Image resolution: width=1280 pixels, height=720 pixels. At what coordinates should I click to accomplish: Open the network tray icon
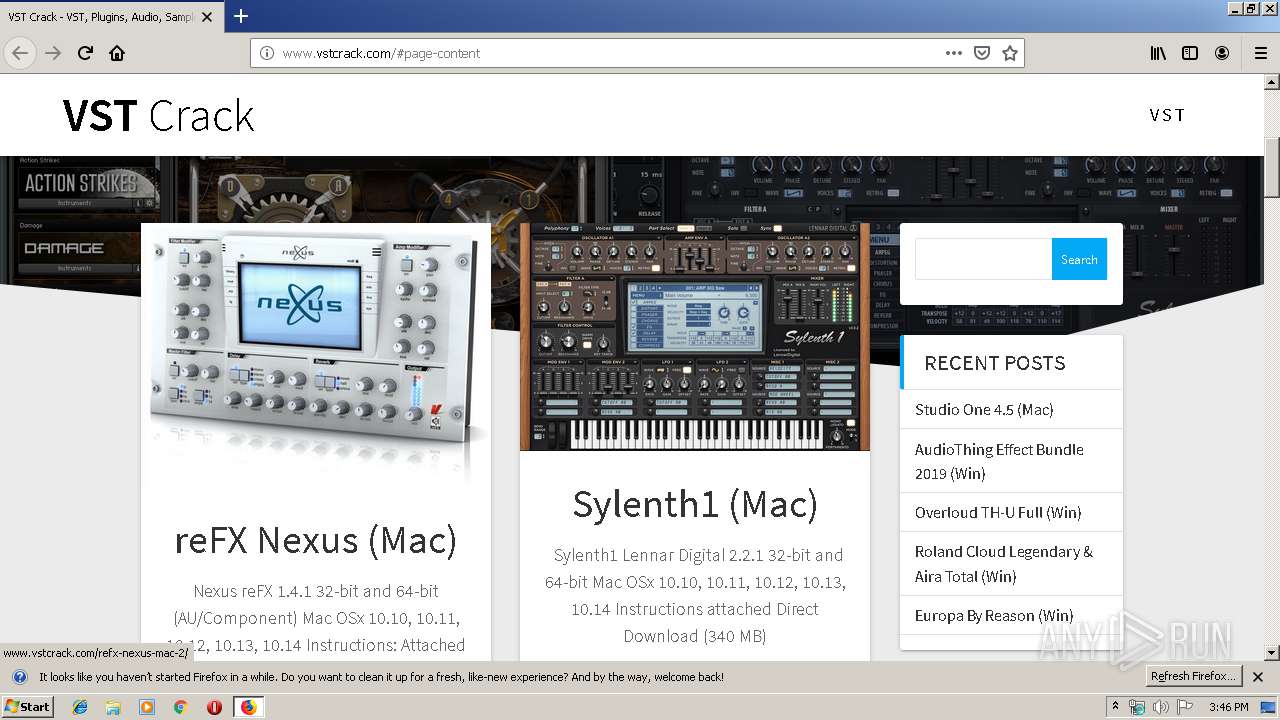[x=1137, y=706]
